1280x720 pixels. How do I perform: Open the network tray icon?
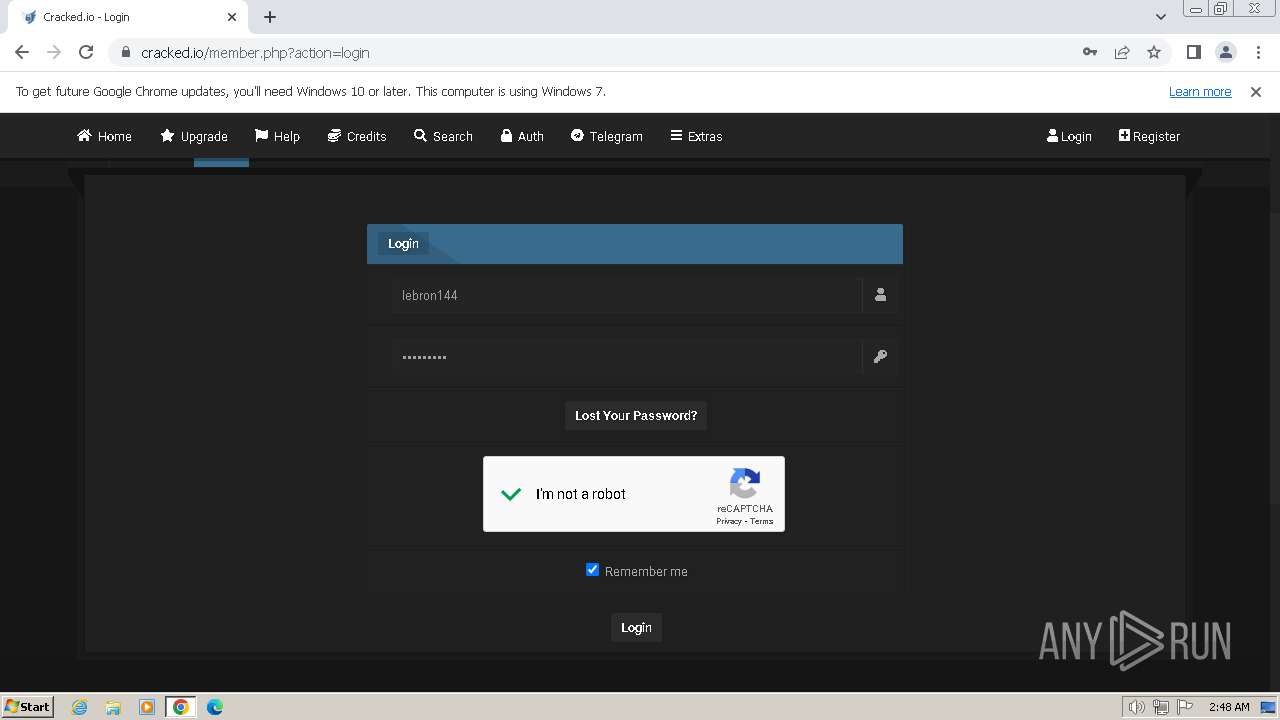tap(1161, 707)
